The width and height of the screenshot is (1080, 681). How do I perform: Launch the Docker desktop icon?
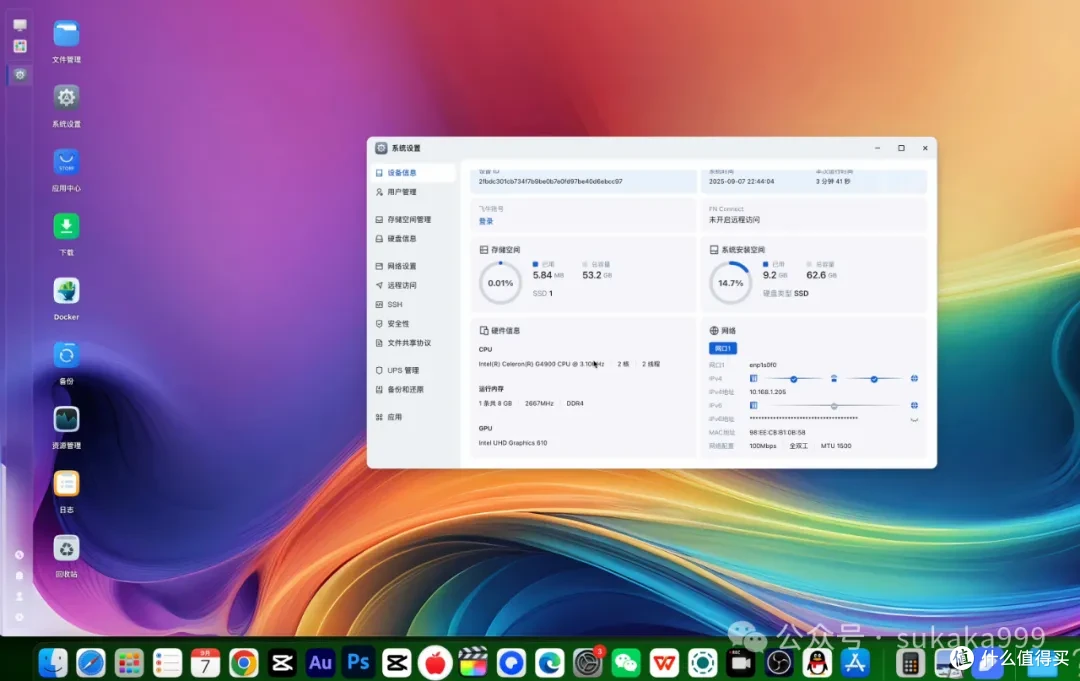[66, 291]
